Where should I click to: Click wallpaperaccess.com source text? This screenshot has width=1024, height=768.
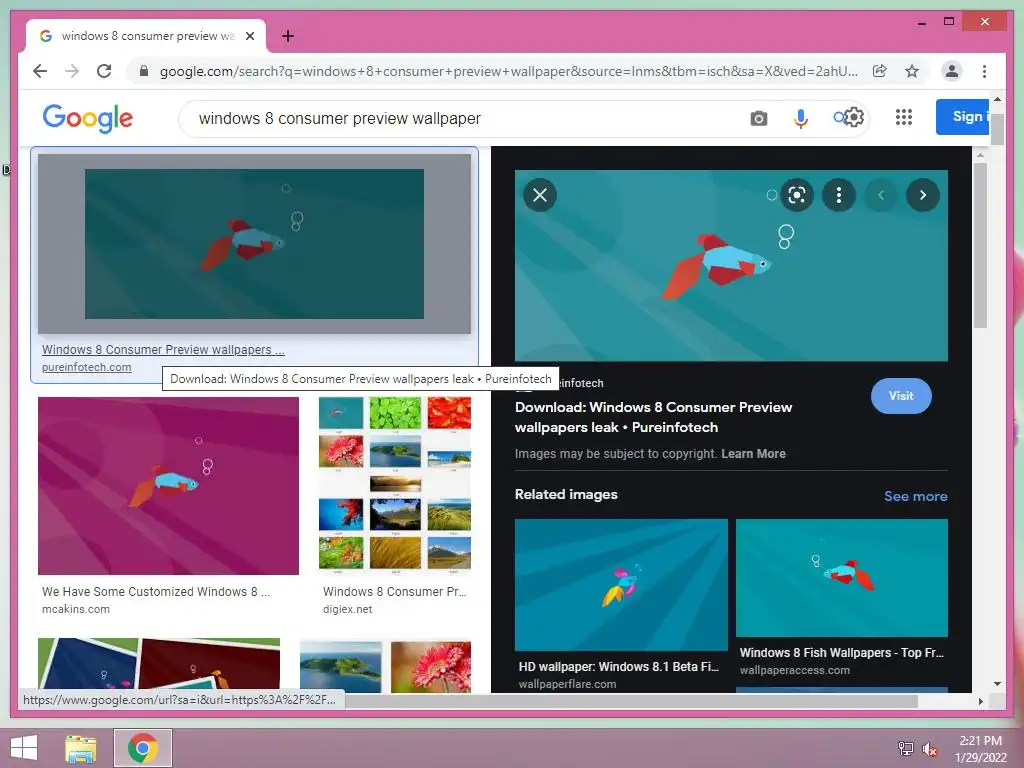[795, 670]
